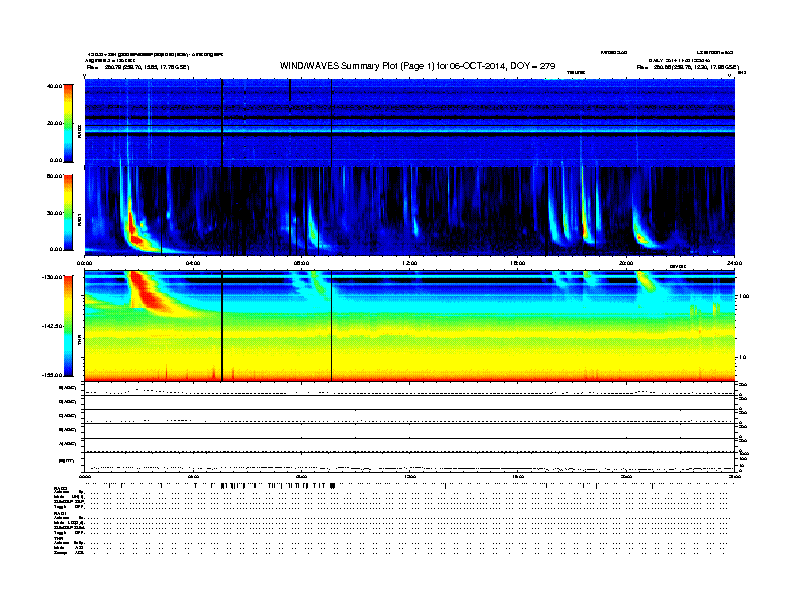
Task: Click the 24:00 tick label under RAD1 panel
Action: tap(734, 263)
